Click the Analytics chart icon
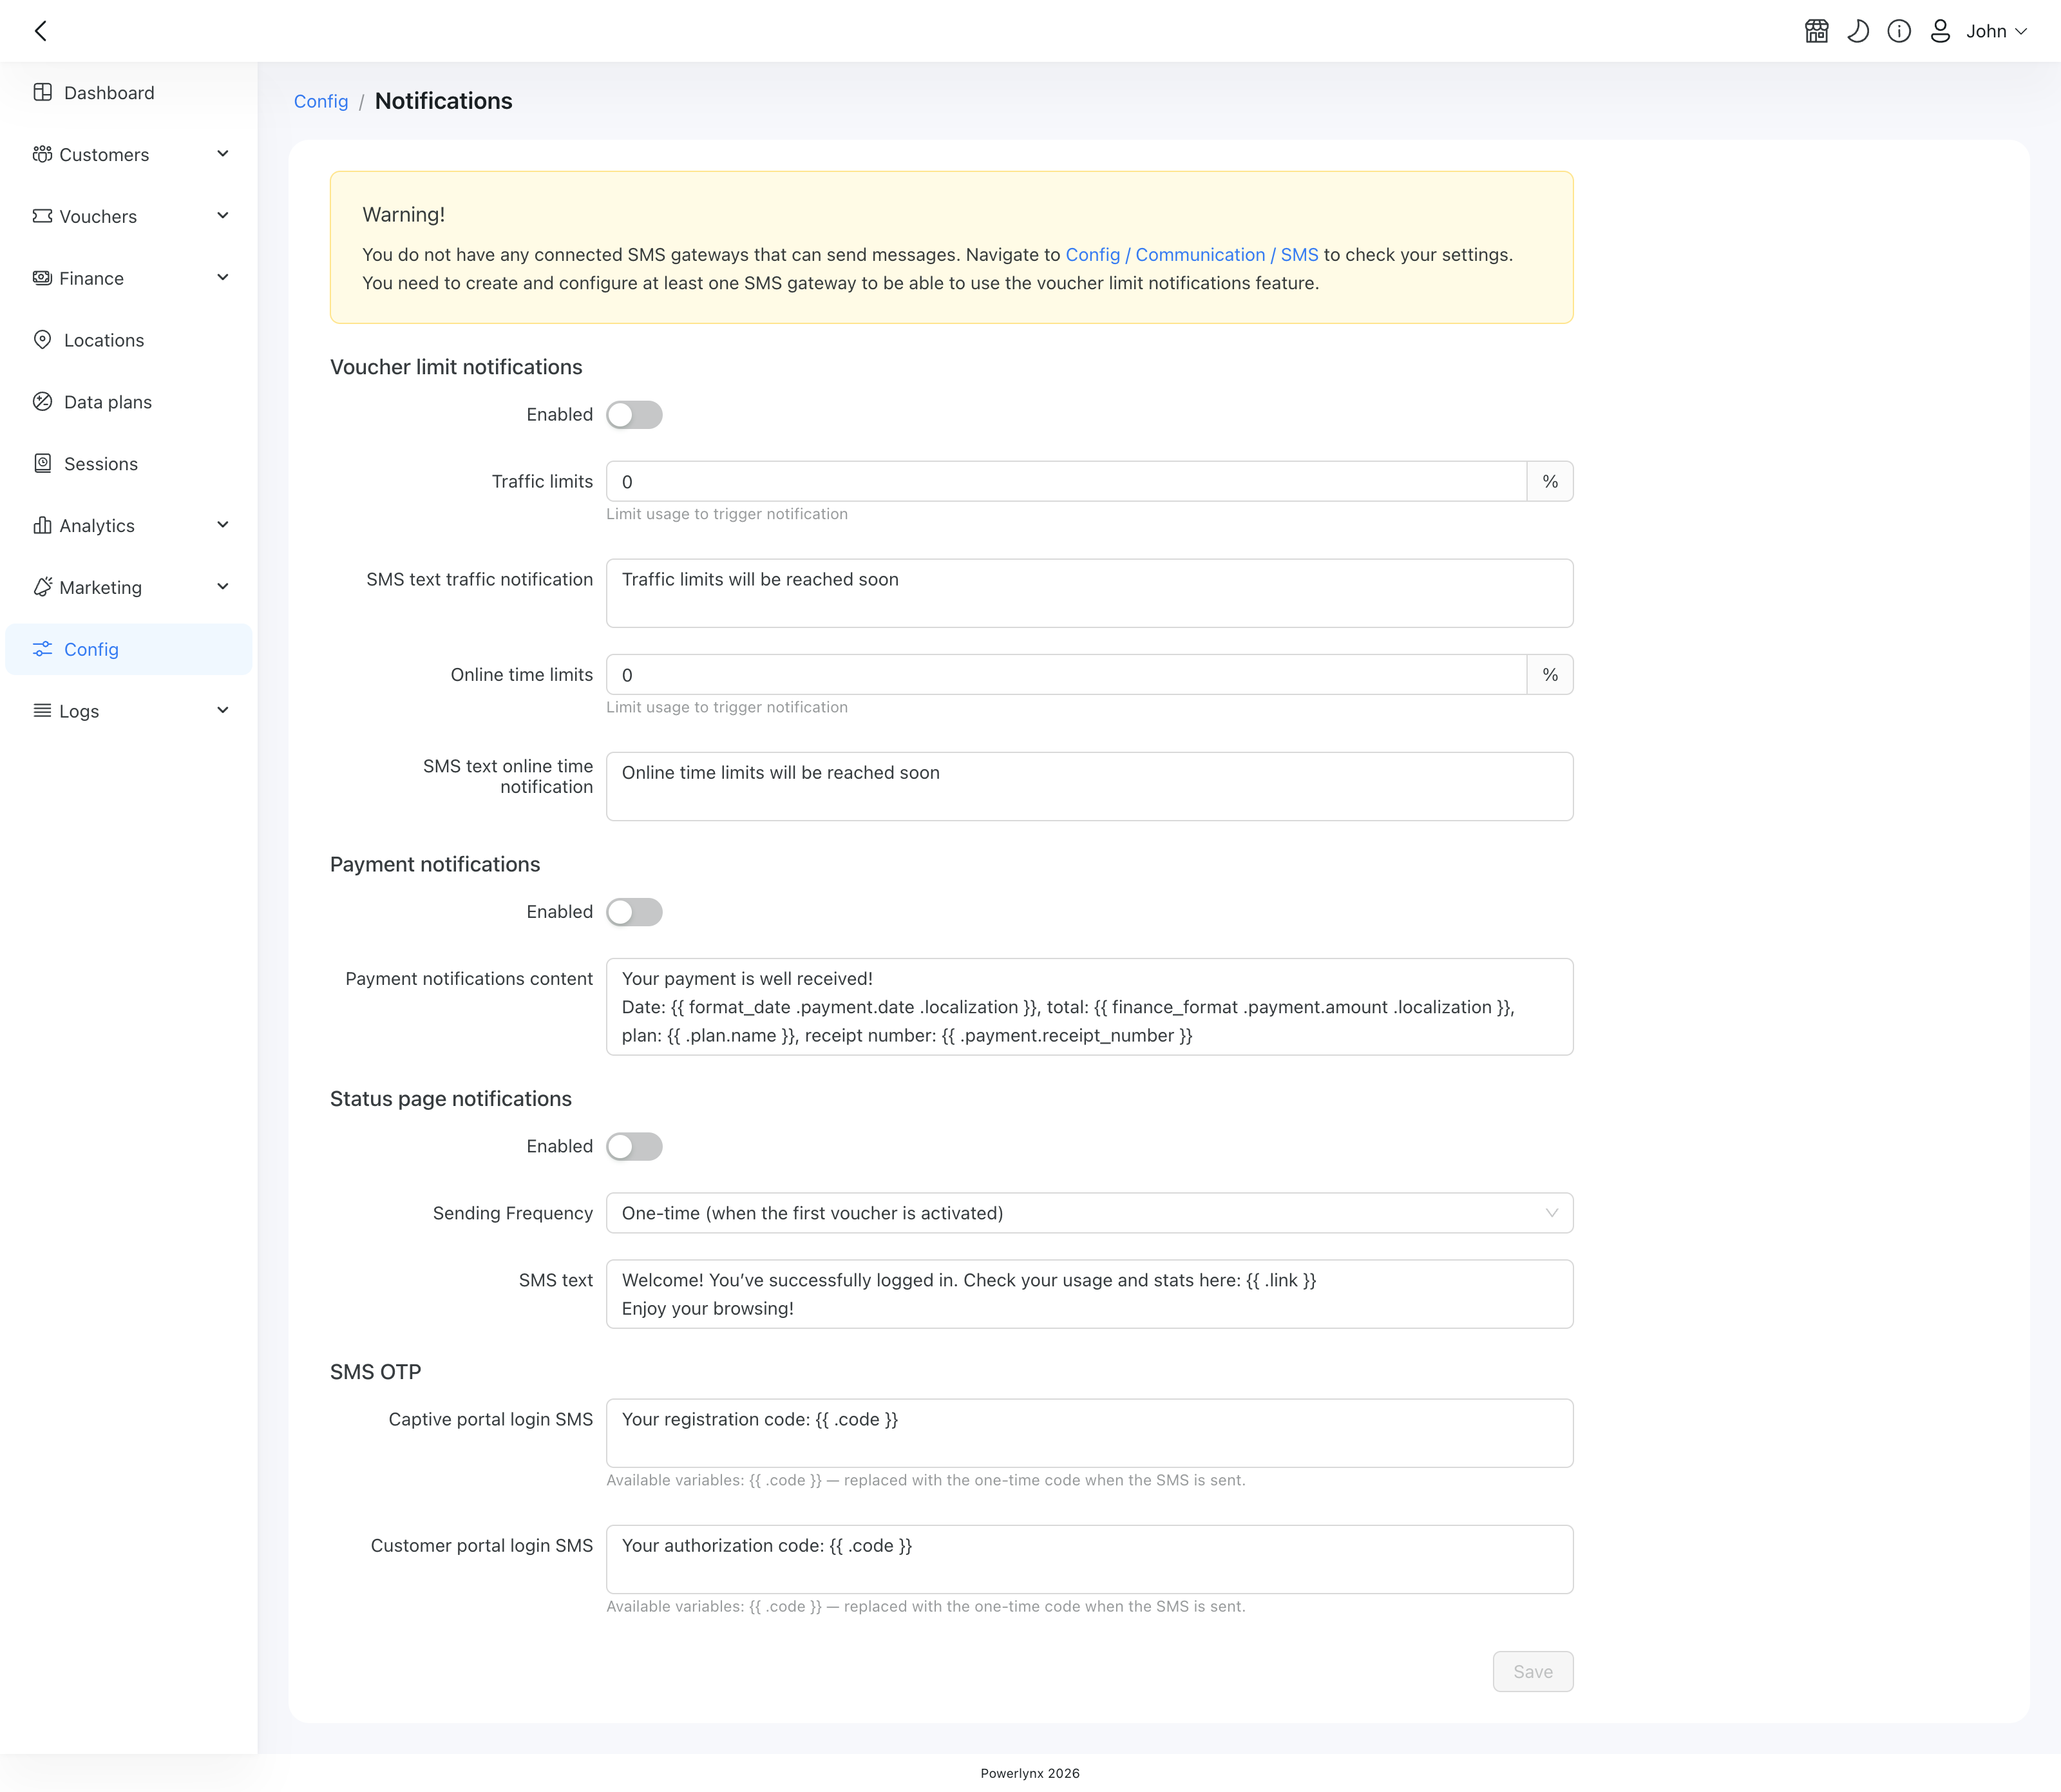This screenshot has width=2061, height=1792. [43, 525]
